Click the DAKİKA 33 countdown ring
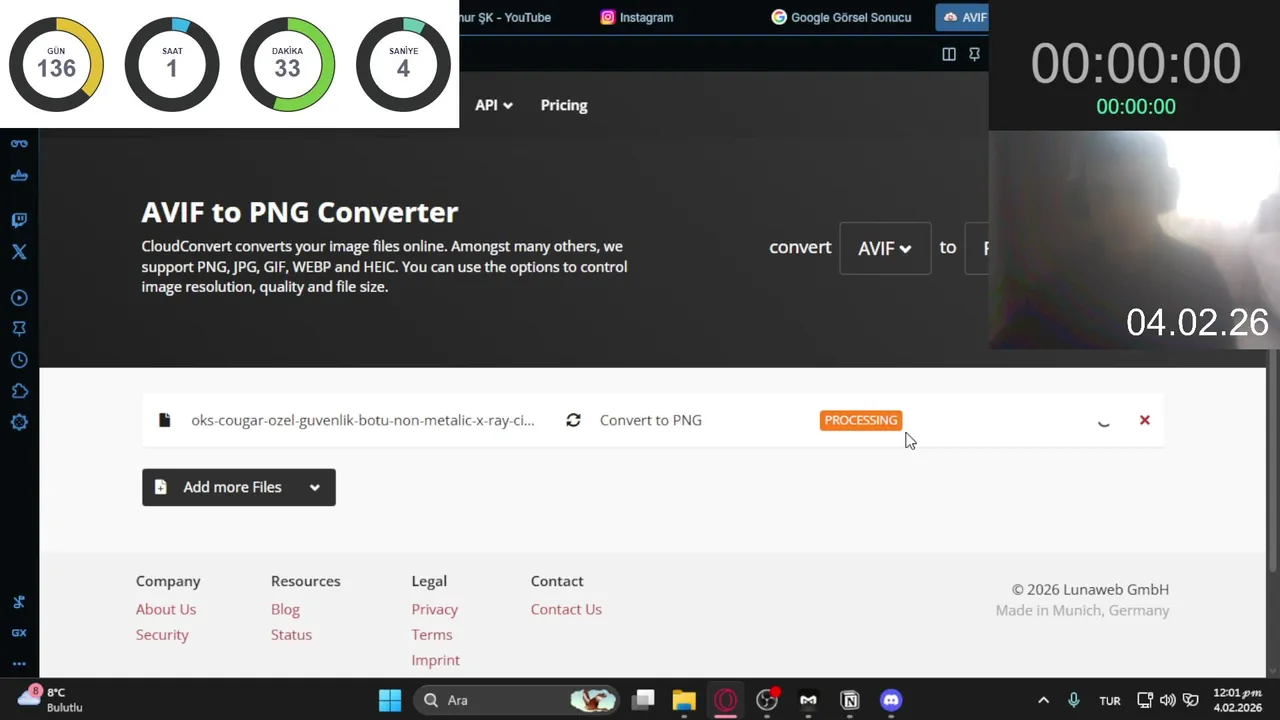Viewport: 1280px width, 720px height. click(288, 64)
